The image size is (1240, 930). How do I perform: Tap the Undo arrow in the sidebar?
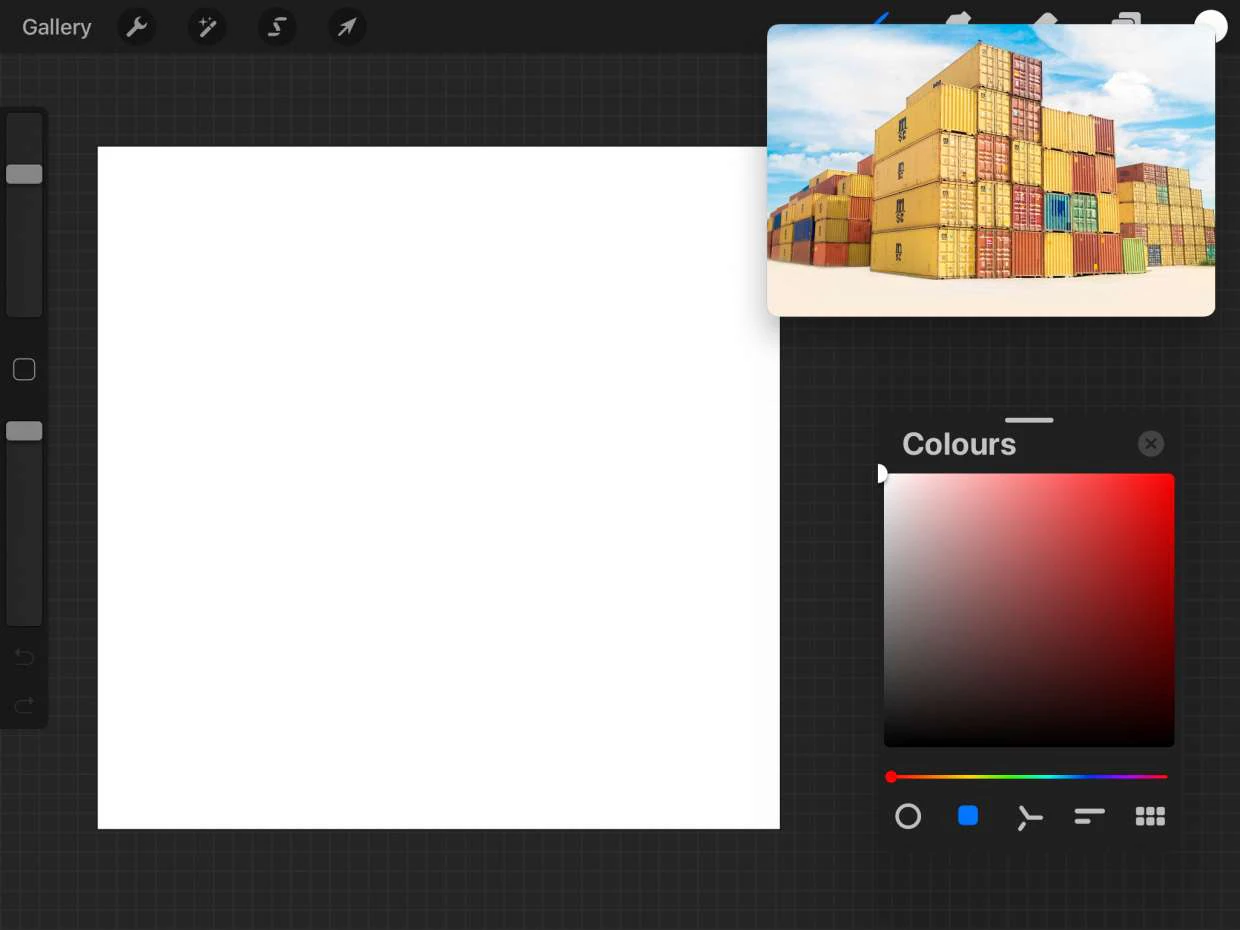tap(24, 656)
